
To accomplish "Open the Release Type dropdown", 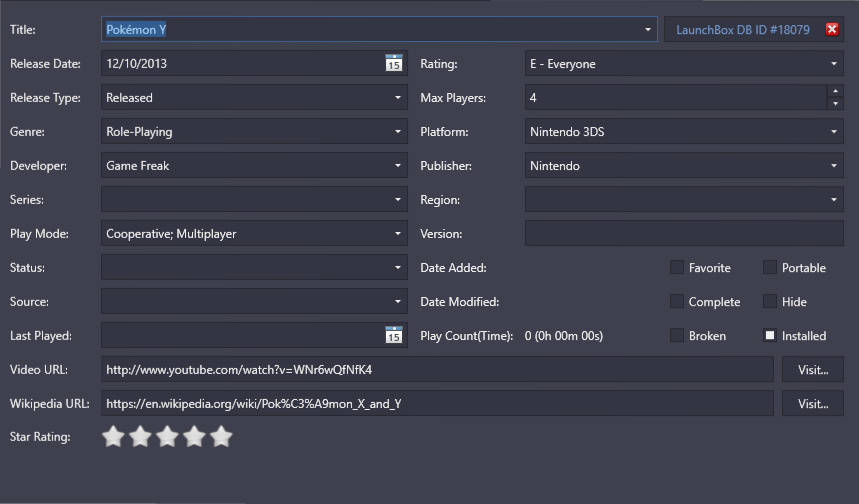I will point(398,98).
